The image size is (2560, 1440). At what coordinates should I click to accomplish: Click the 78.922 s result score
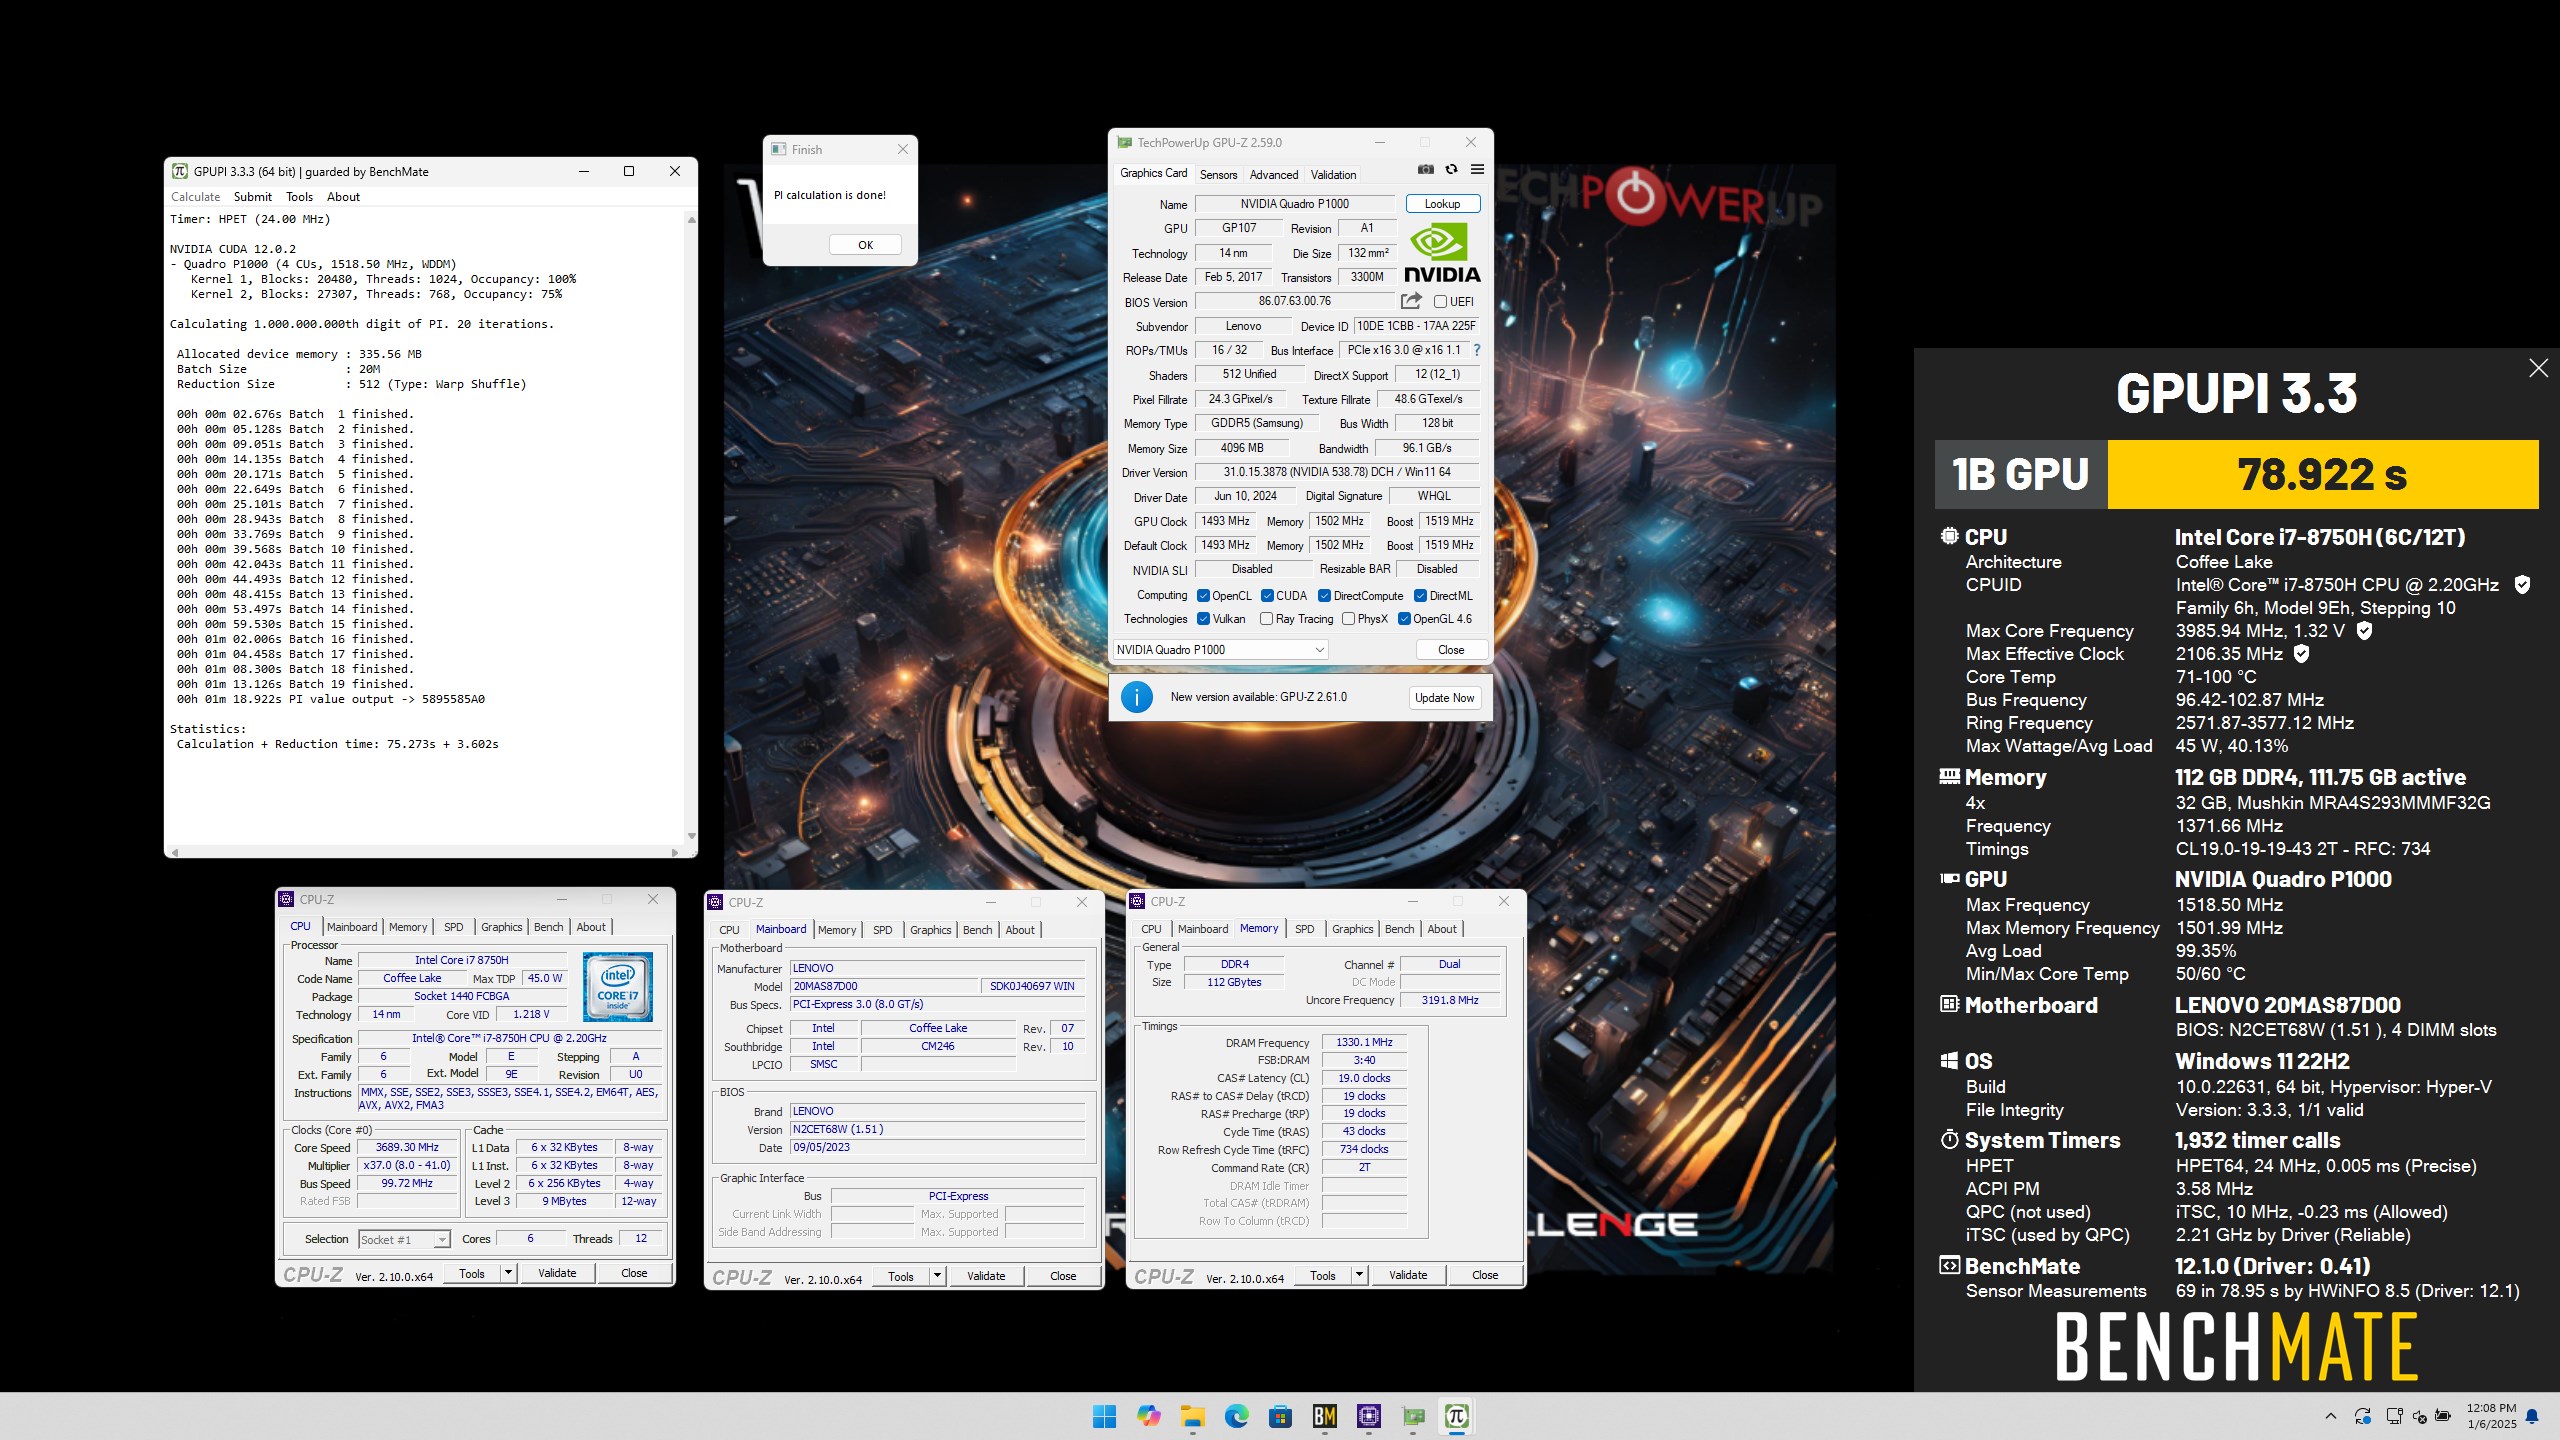click(2322, 475)
